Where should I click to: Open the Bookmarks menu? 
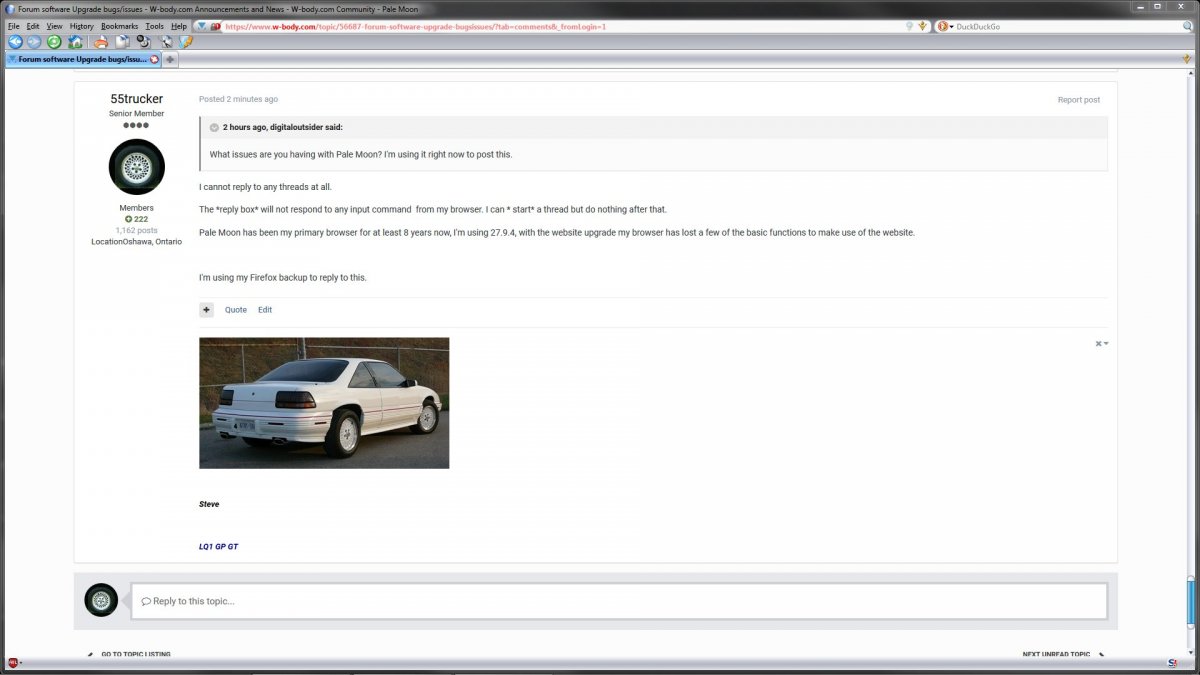click(119, 26)
